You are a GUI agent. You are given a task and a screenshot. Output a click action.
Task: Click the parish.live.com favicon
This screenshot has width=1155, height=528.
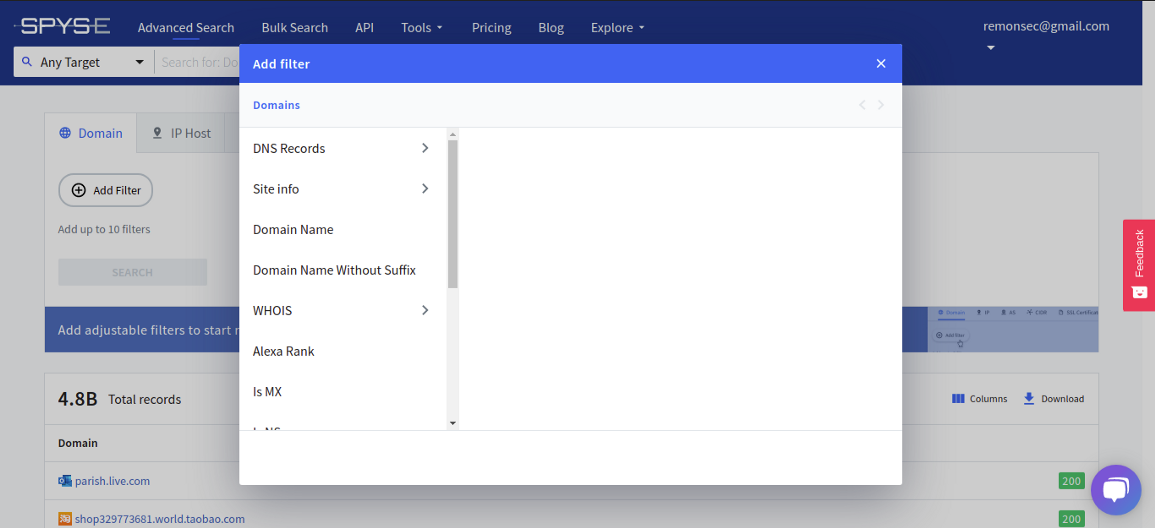click(x=65, y=481)
